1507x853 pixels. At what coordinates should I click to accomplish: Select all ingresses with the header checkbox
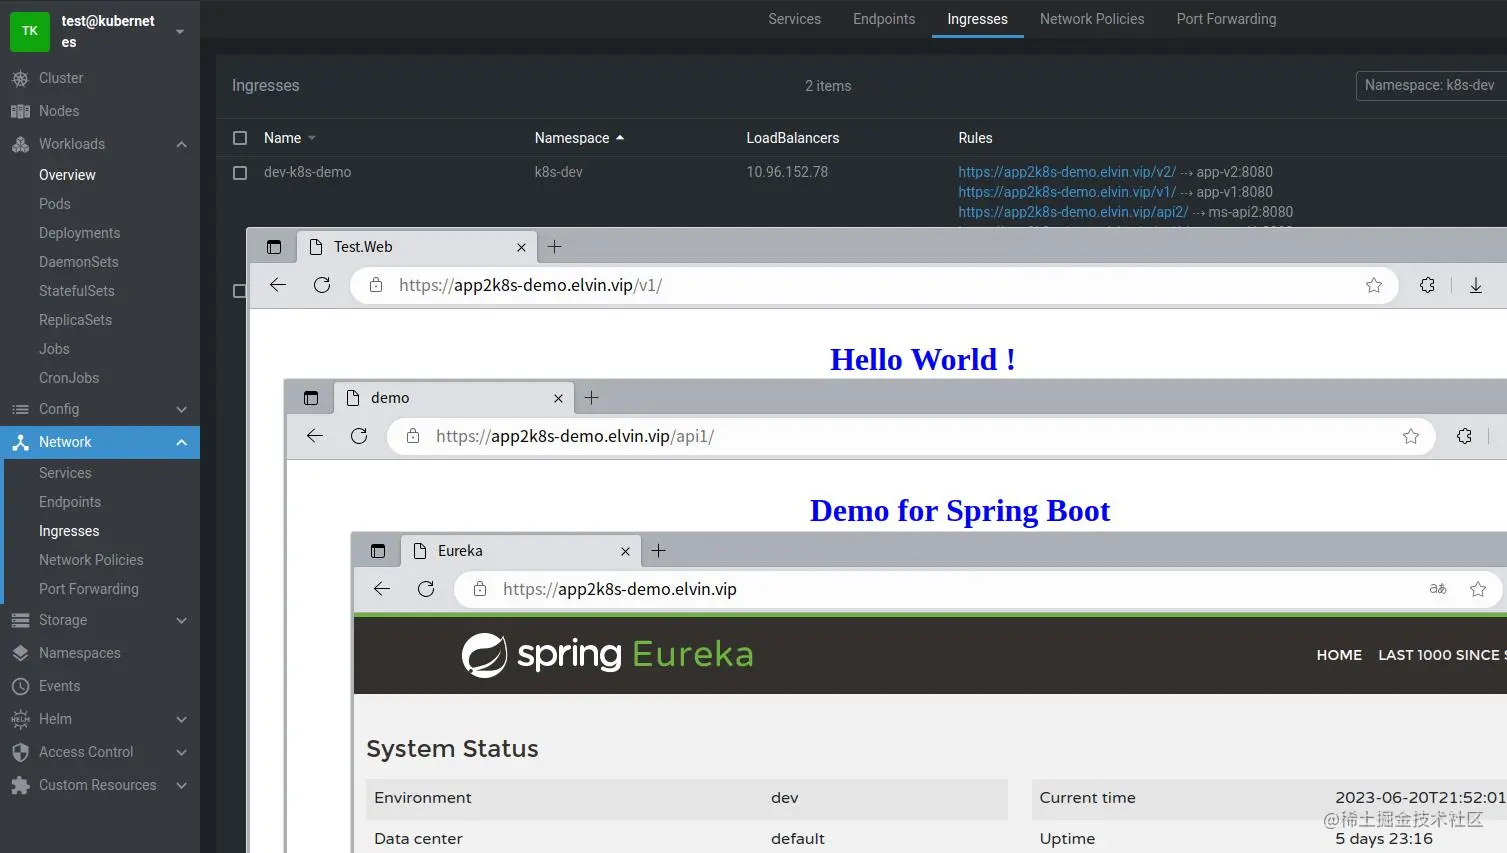click(240, 138)
